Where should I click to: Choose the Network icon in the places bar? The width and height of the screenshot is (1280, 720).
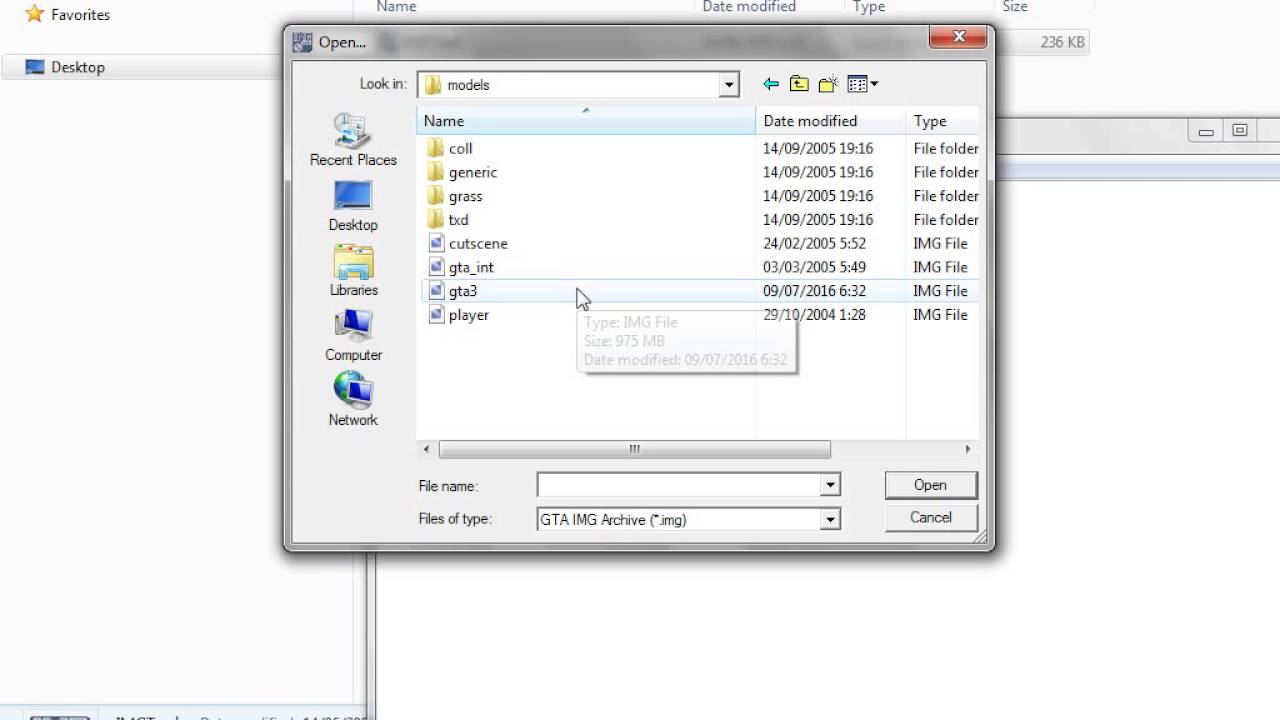click(x=353, y=390)
